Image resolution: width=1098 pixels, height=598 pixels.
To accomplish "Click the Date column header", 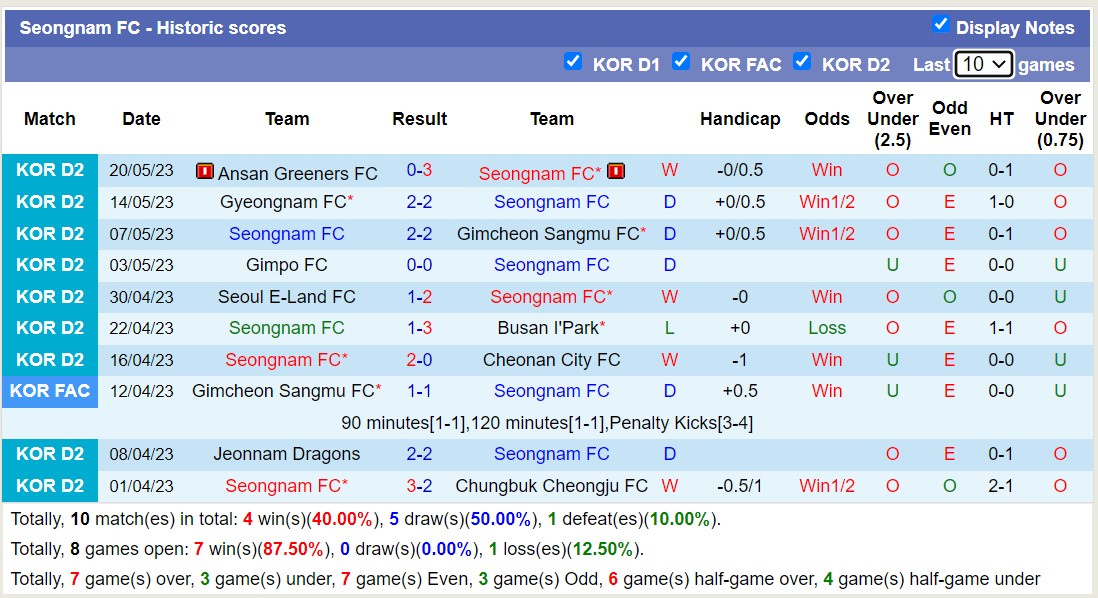I will [x=141, y=118].
